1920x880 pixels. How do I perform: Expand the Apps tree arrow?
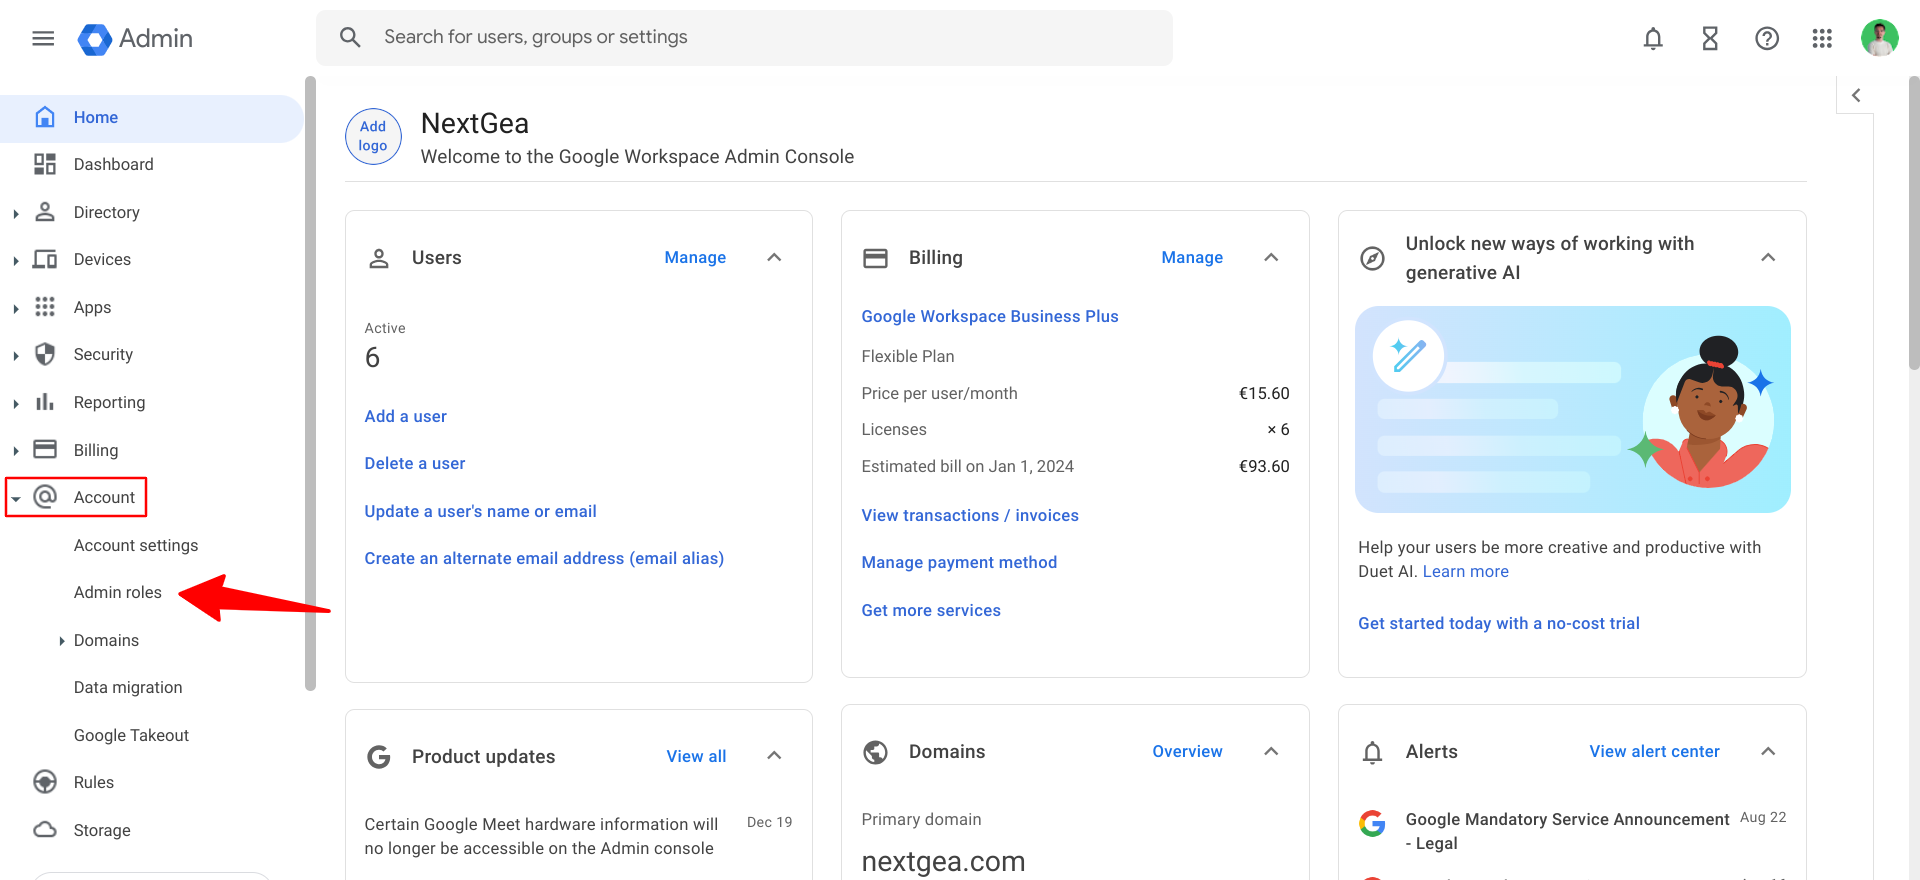(x=16, y=308)
